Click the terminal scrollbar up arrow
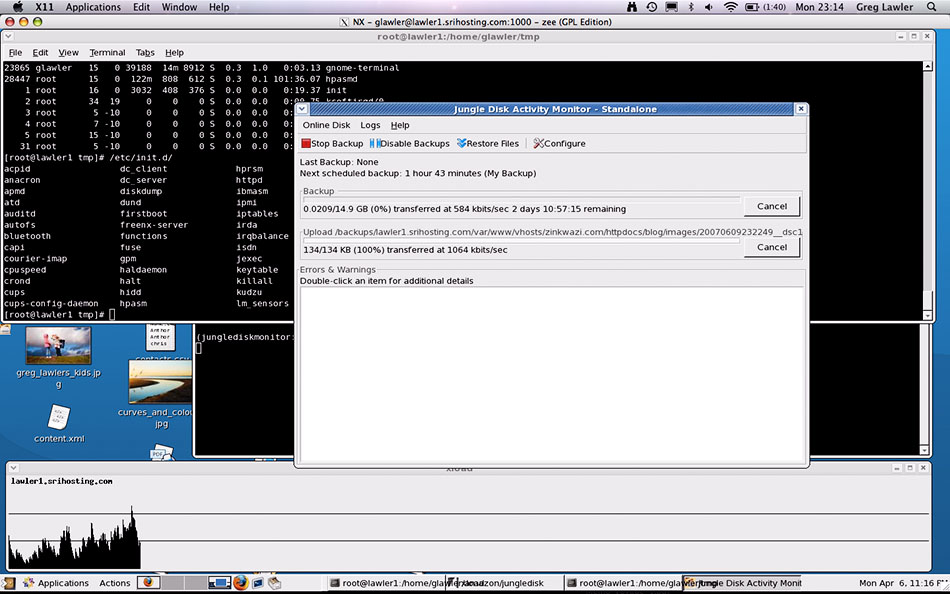The image size is (950, 594). click(927, 66)
